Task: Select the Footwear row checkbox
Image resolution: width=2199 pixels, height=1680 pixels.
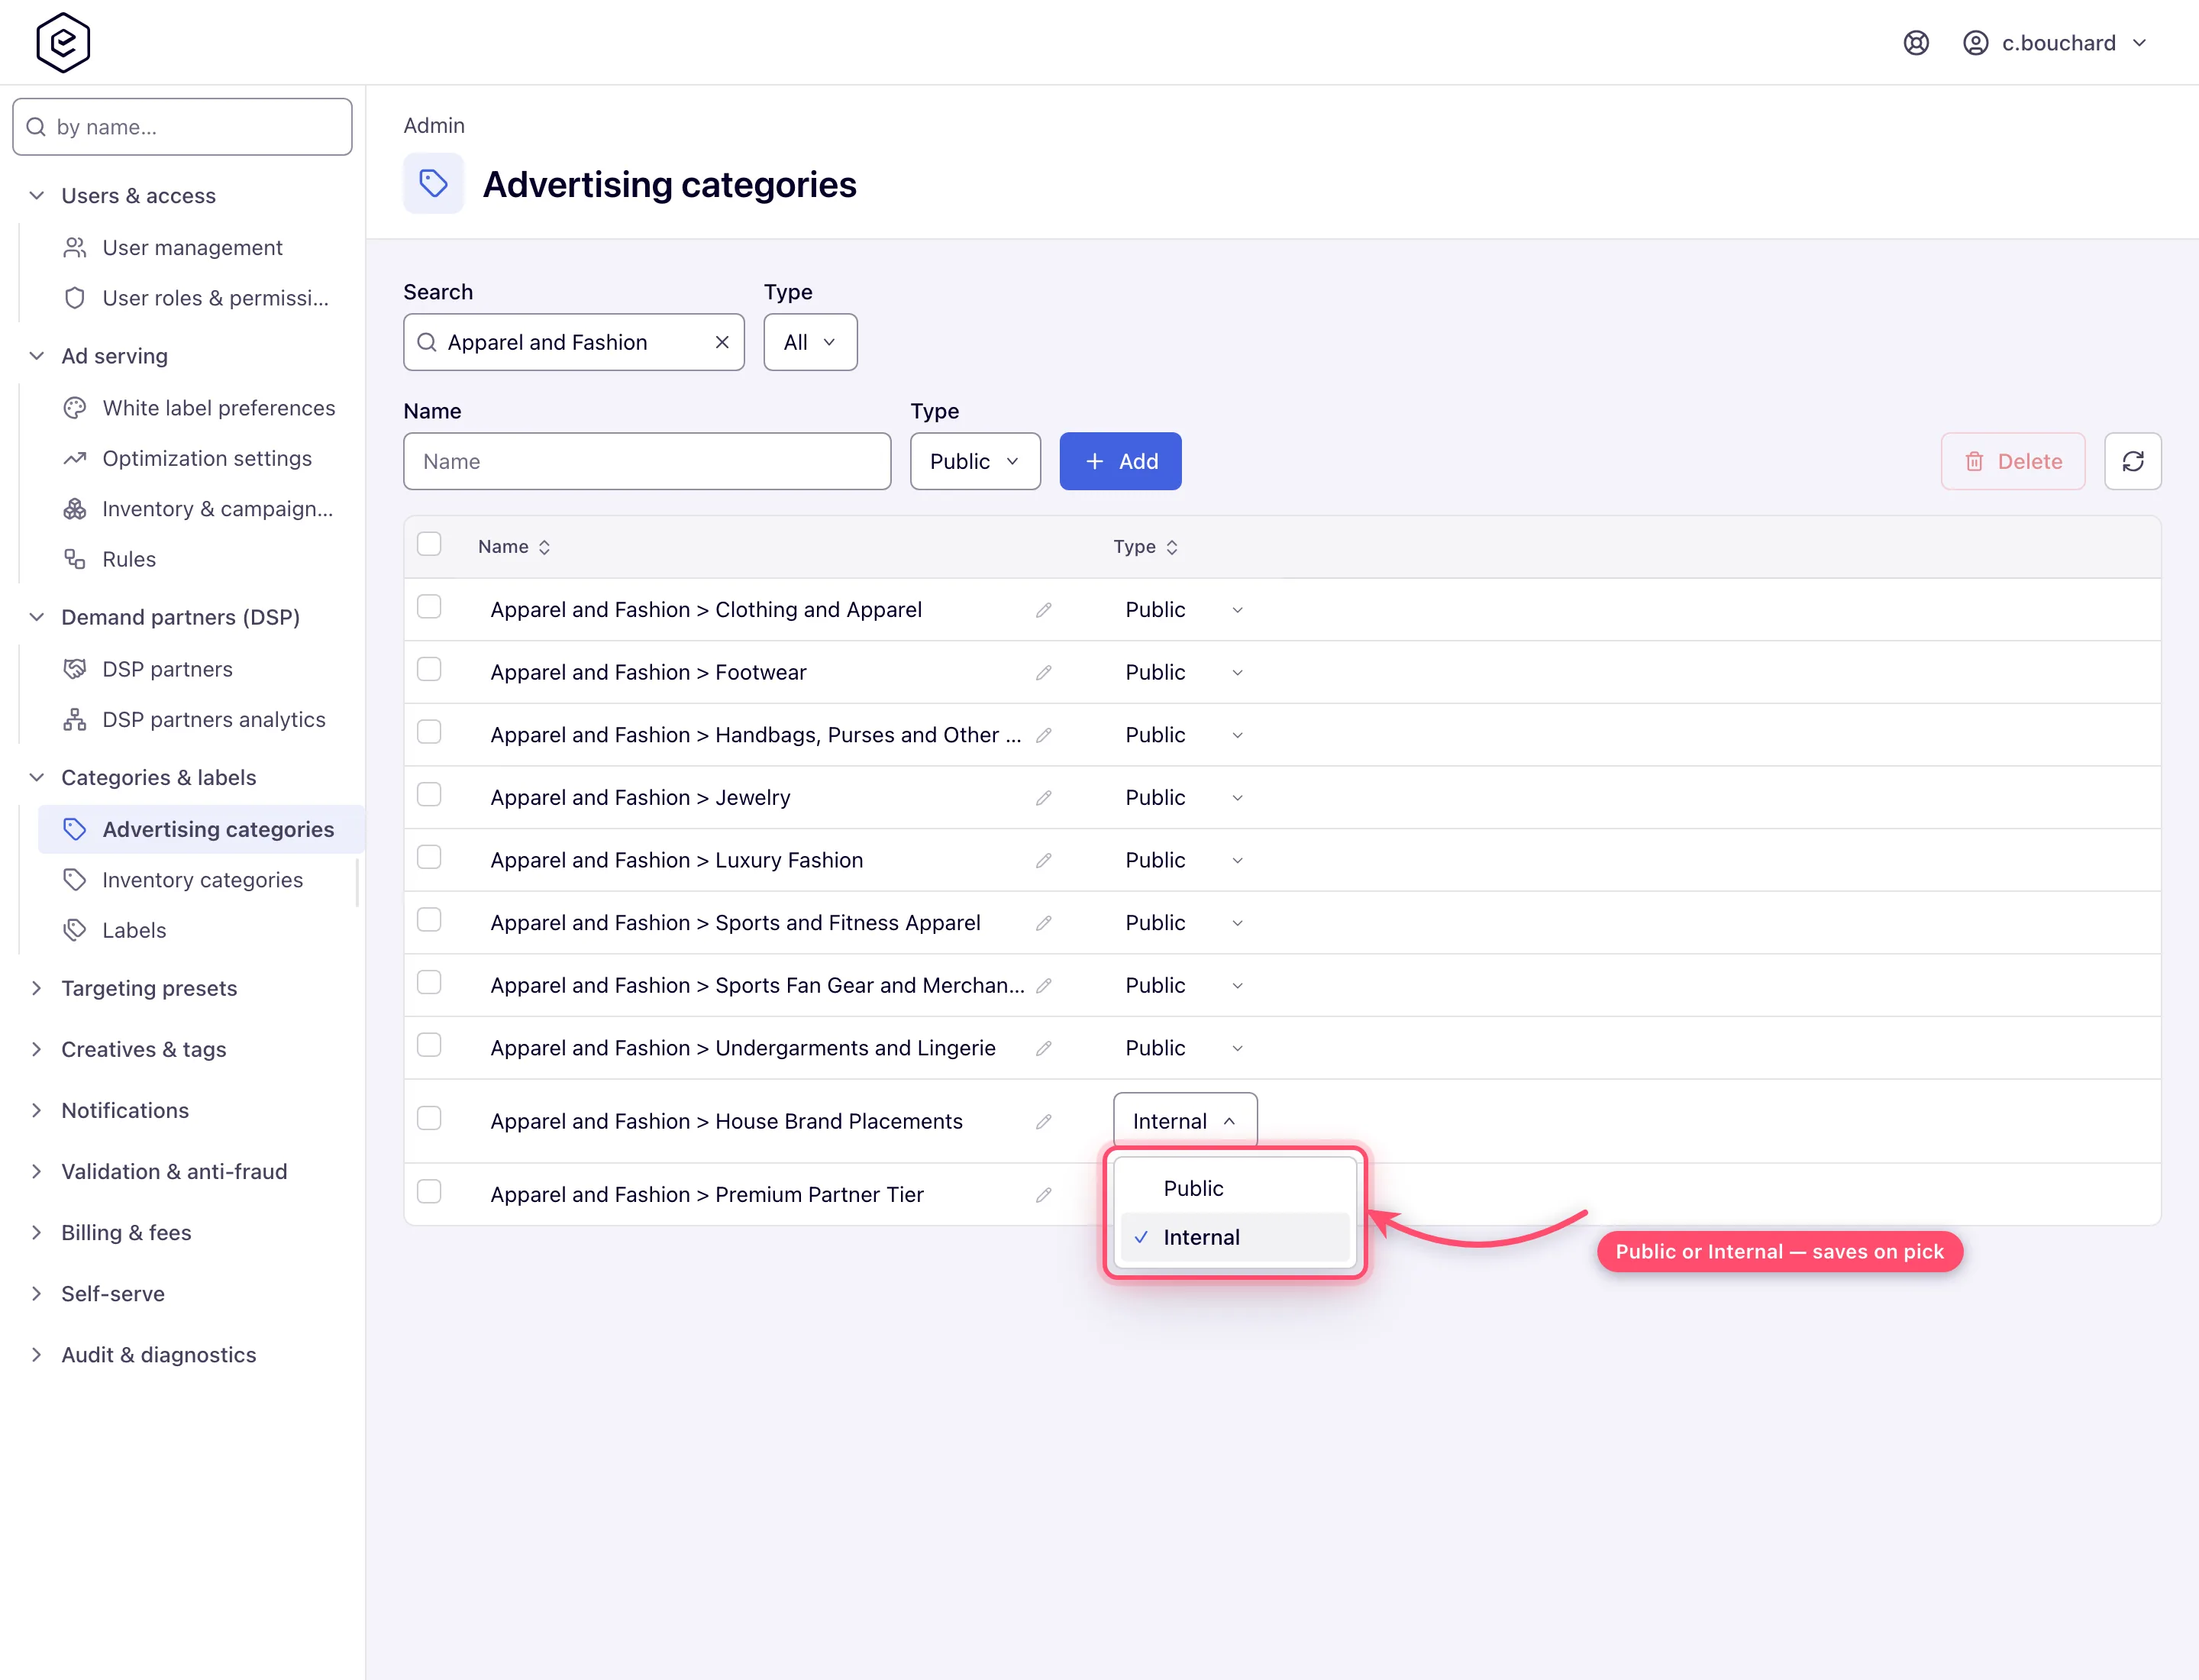Action: (x=429, y=669)
